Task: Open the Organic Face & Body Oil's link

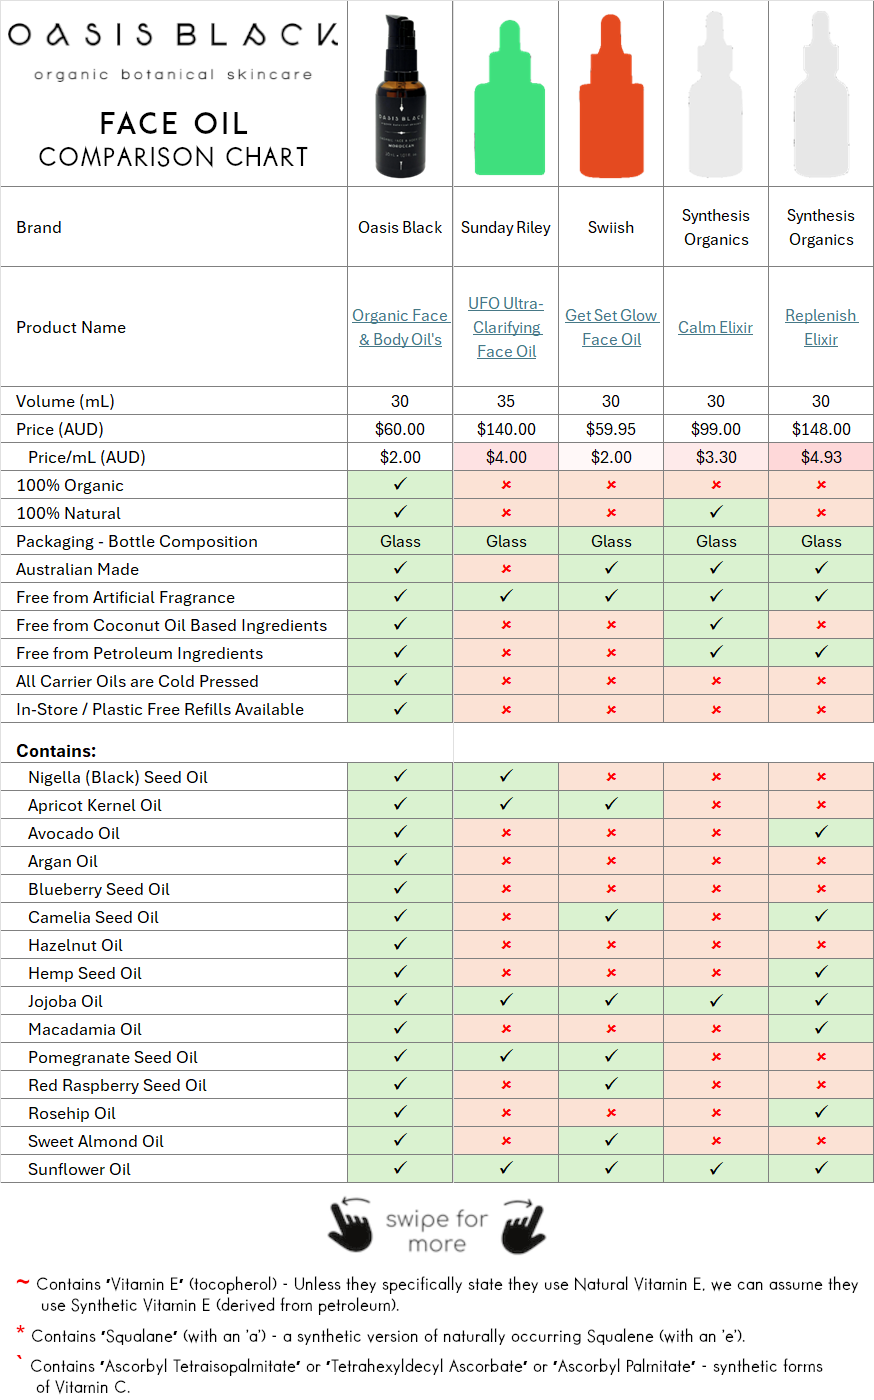Action: (x=400, y=327)
